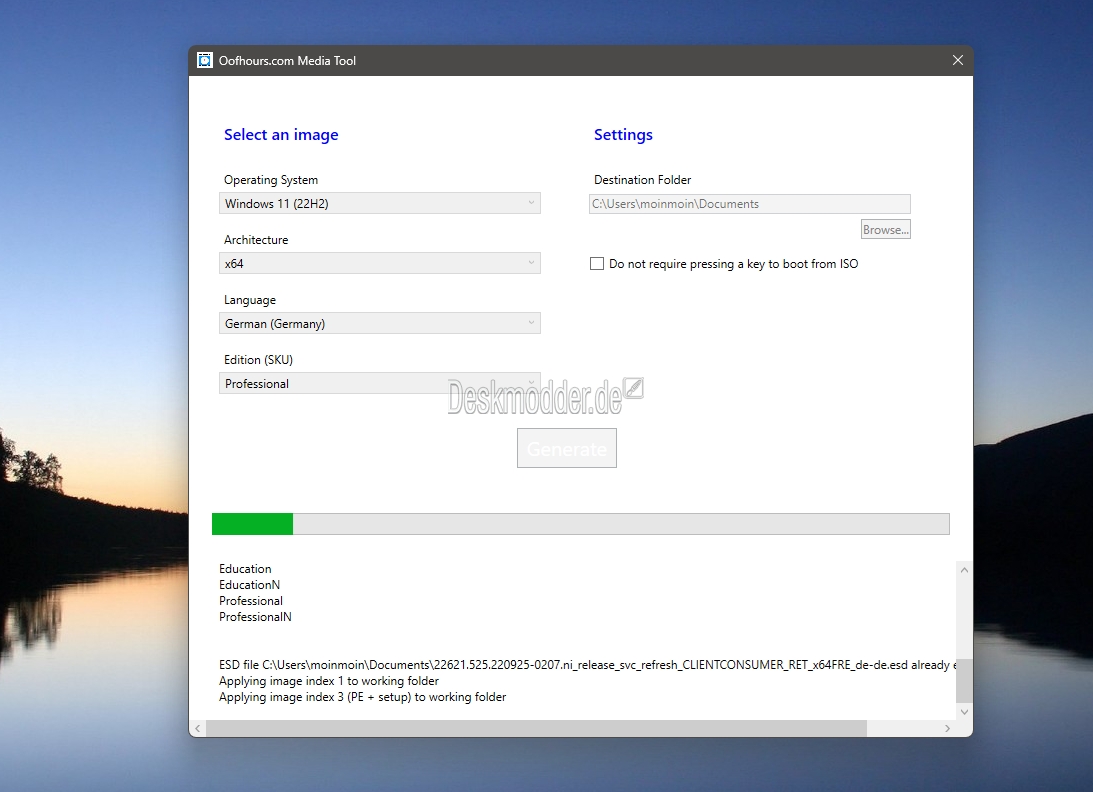Click the horizontal scrollbar thumb in log
1093x792 pixels.
click(537, 729)
